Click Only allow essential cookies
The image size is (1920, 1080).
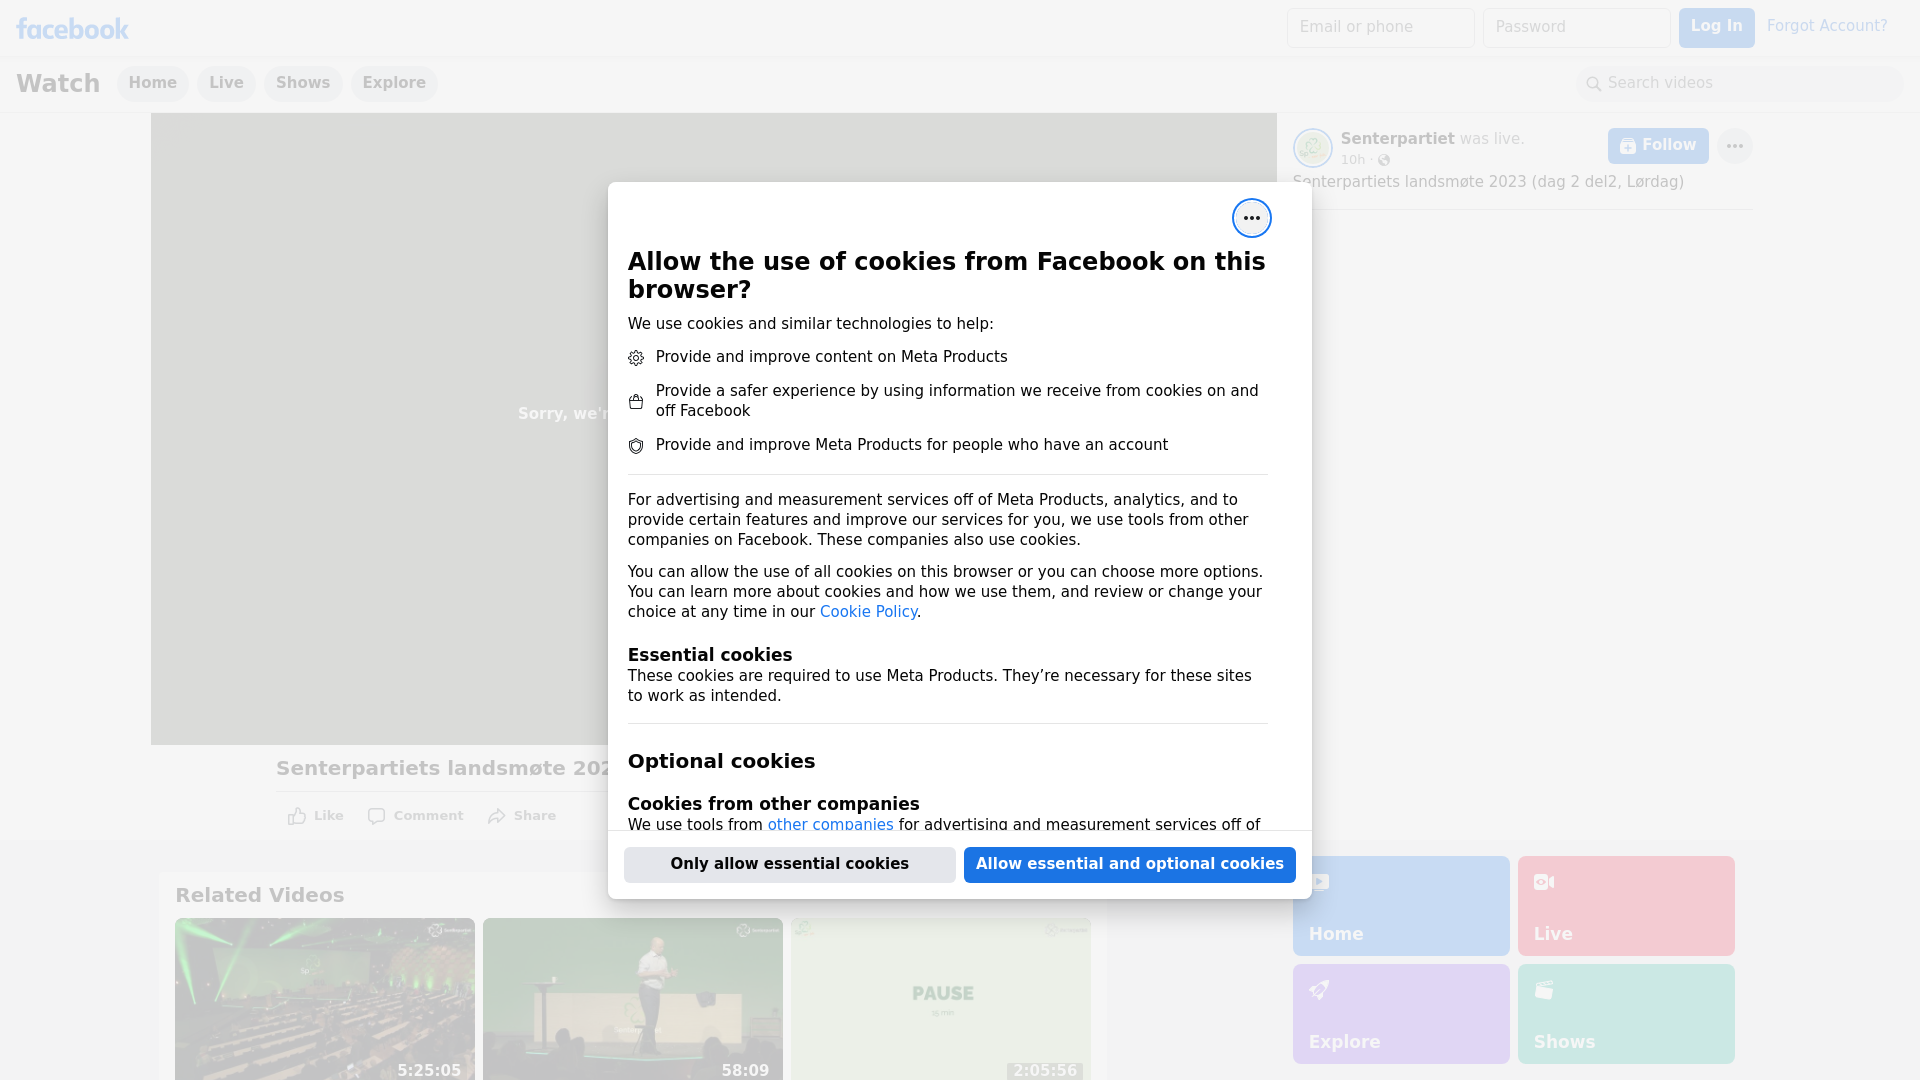click(x=790, y=865)
